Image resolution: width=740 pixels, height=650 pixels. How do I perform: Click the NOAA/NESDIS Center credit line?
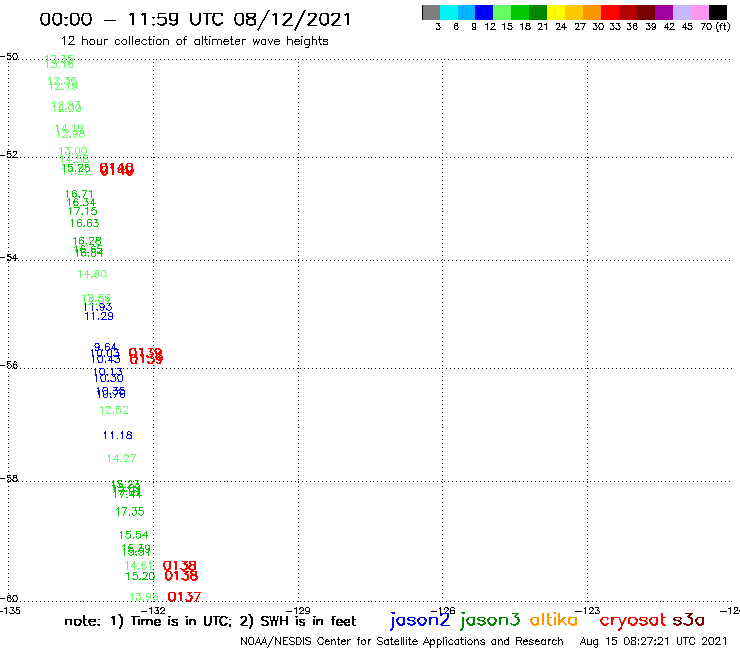pos(402,641)
